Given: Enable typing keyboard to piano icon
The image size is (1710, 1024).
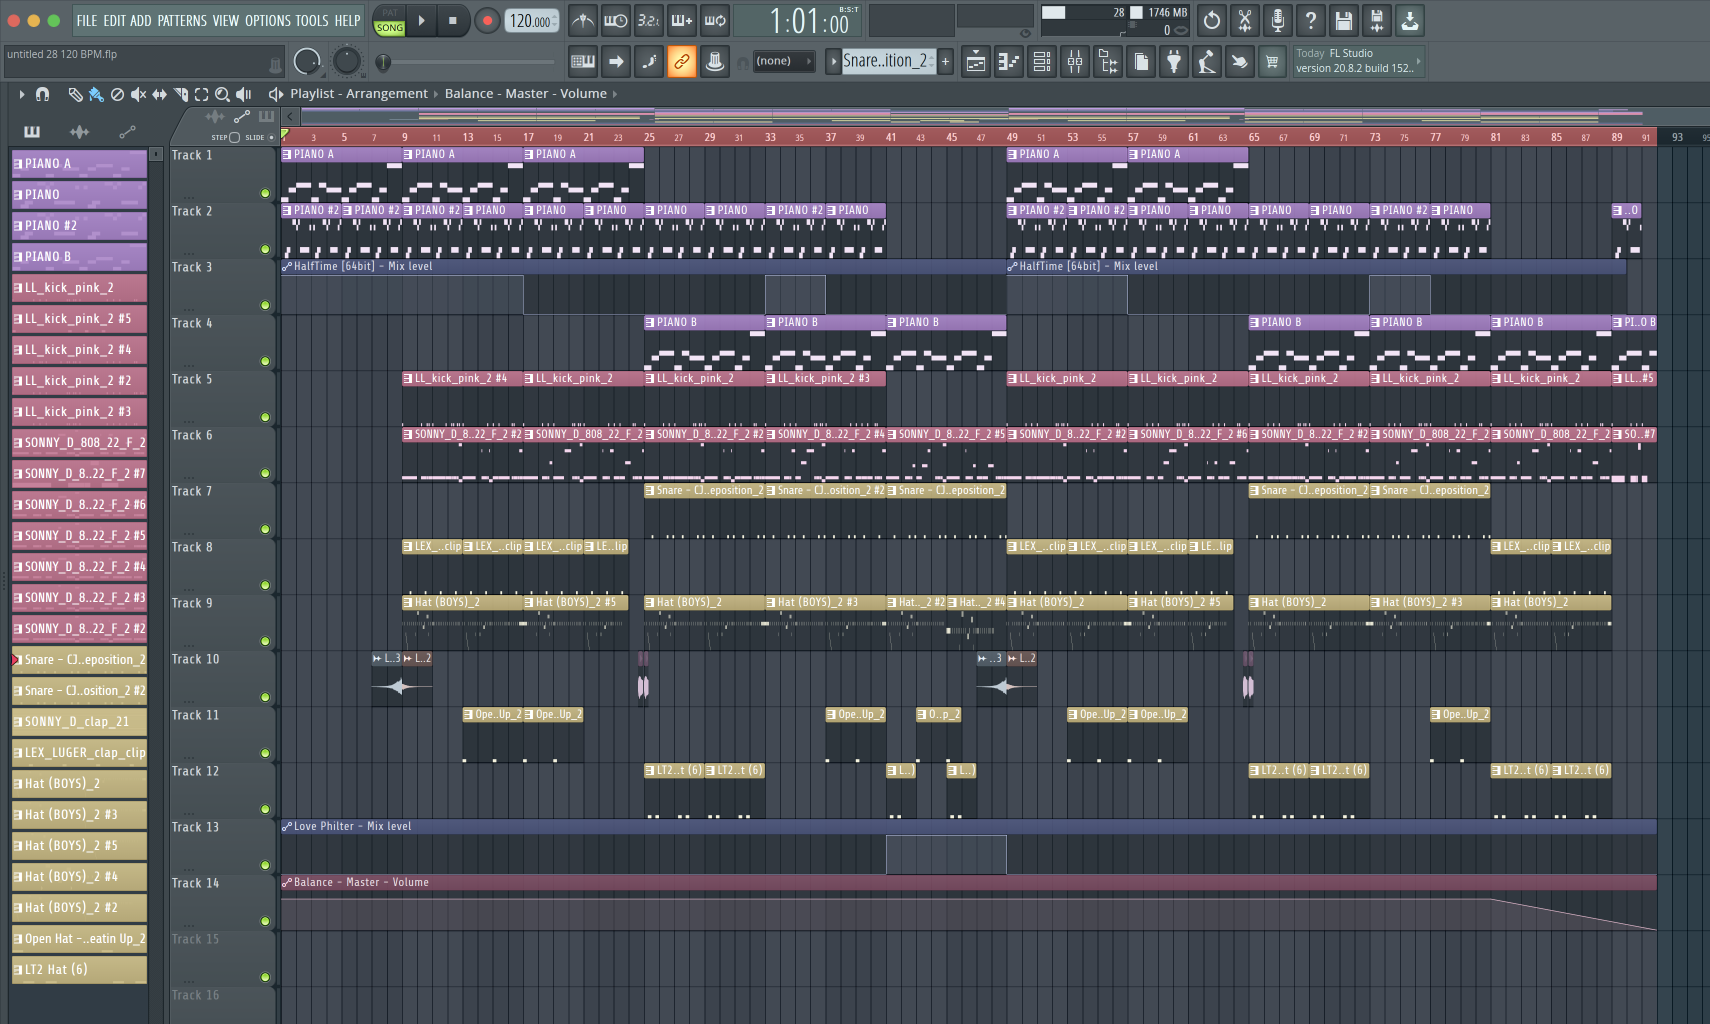Looking at the screenshot, I should (583, 62).
